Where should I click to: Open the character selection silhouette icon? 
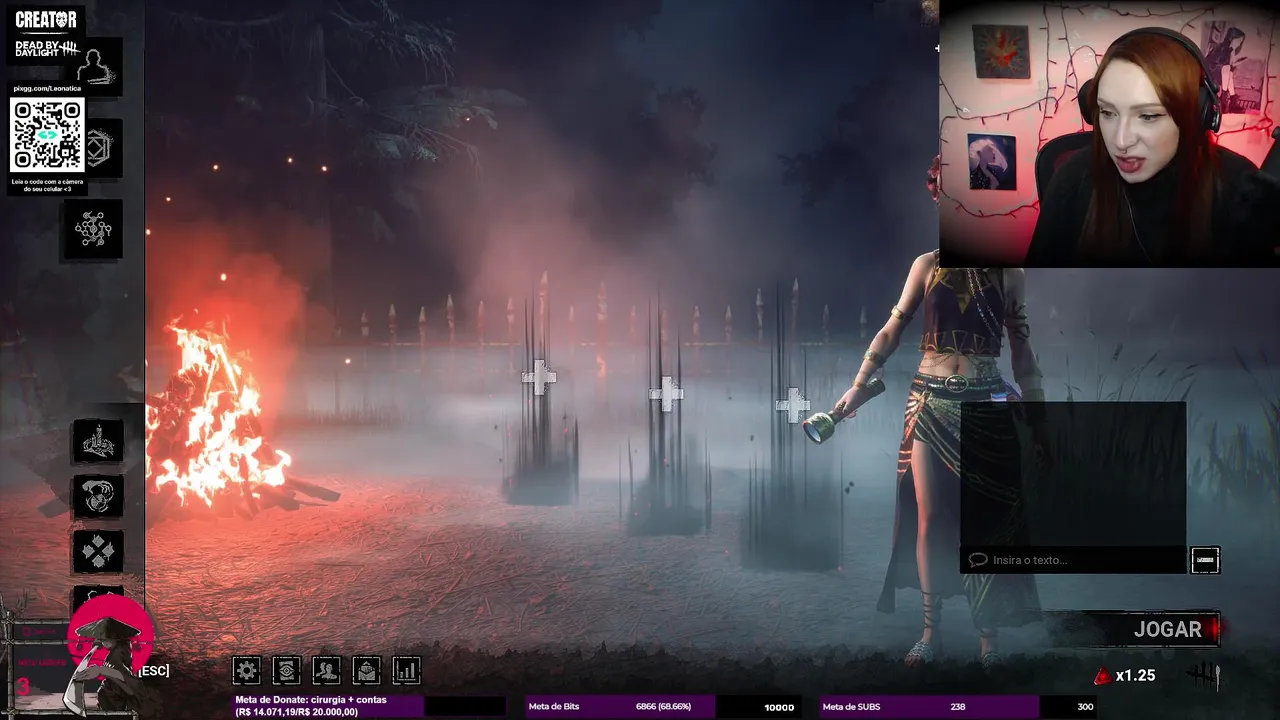(x=98, y=66)
